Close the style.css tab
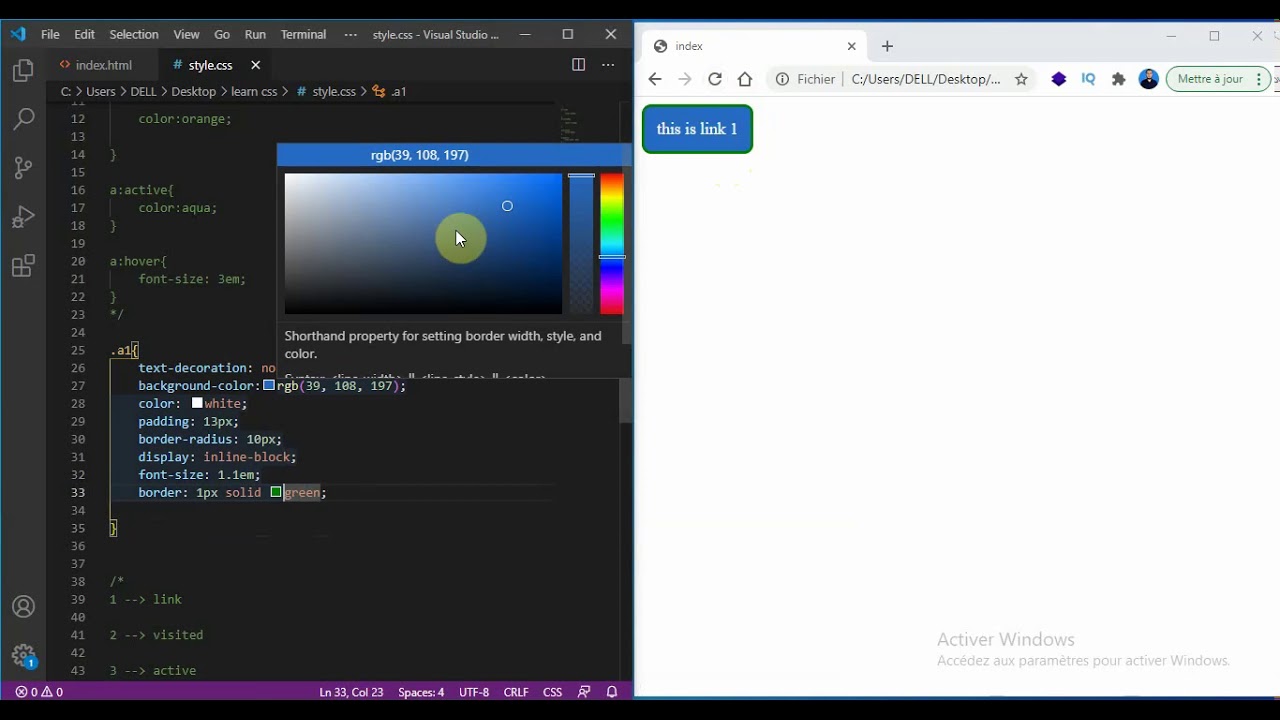The width and height of the screenshot is (1280, 720). pos(255,65)
